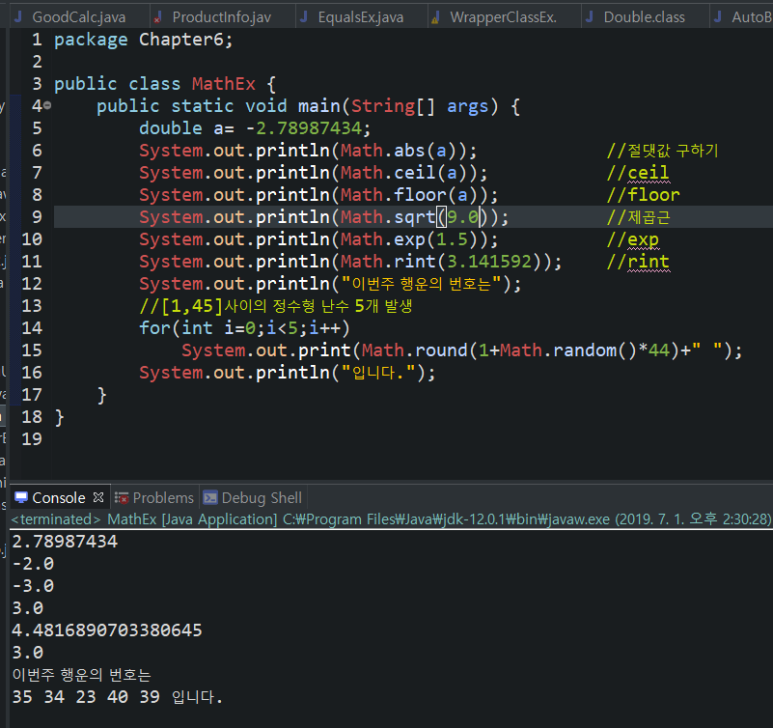Close the Console view tab

coord(98,498)
